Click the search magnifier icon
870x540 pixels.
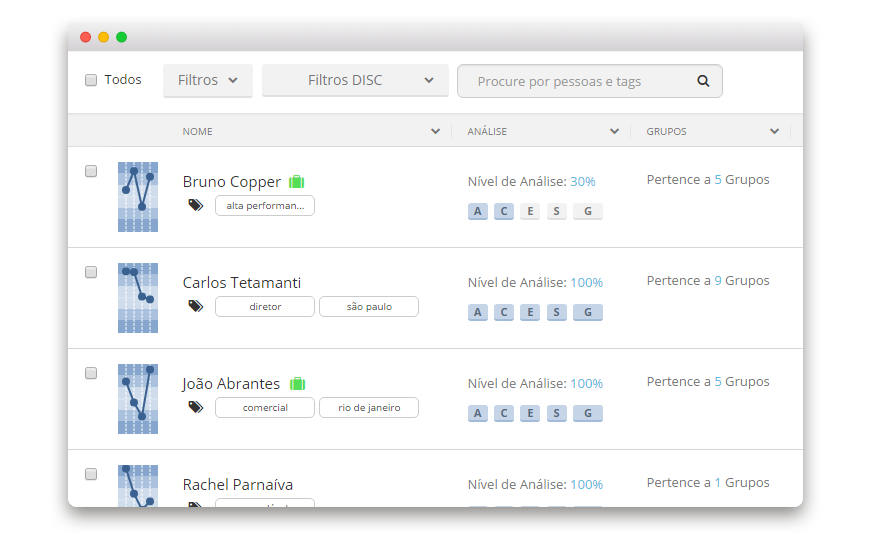click(x=703, y=81)
